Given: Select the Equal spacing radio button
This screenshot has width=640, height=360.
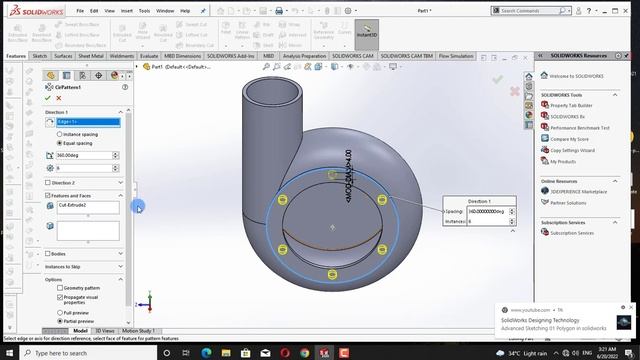Looking at the screenshot, I should click(x=60, y=143).
